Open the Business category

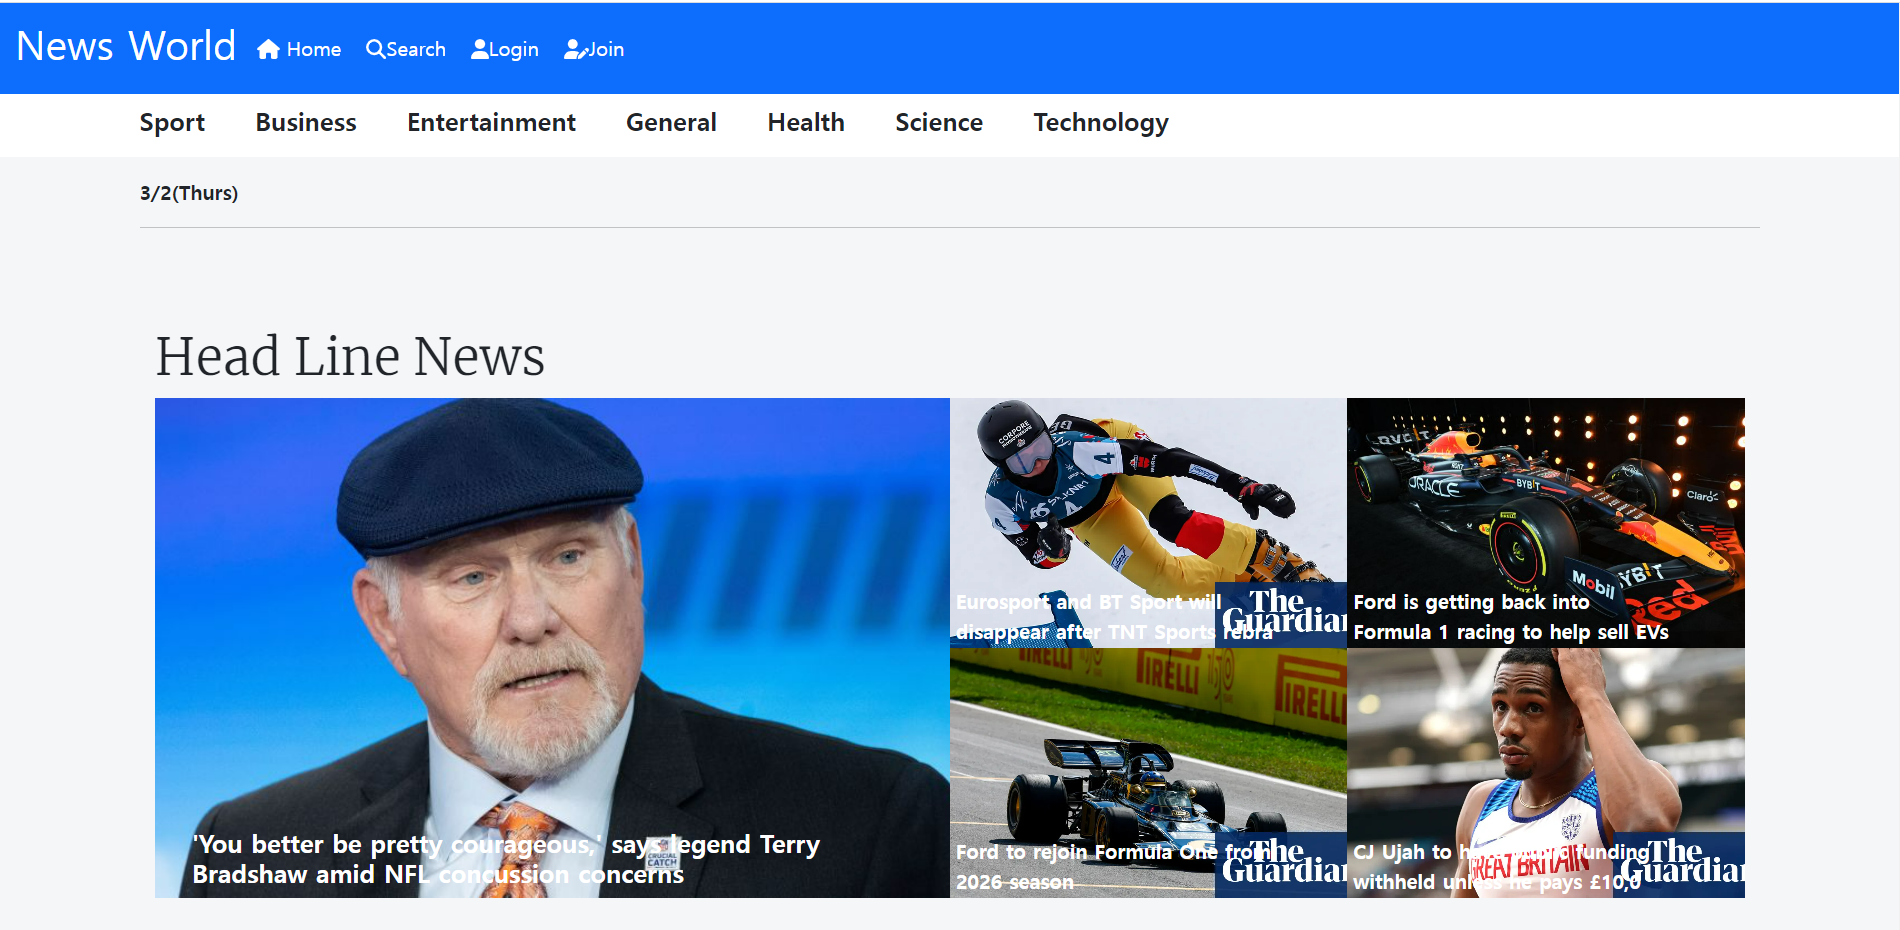306,122
